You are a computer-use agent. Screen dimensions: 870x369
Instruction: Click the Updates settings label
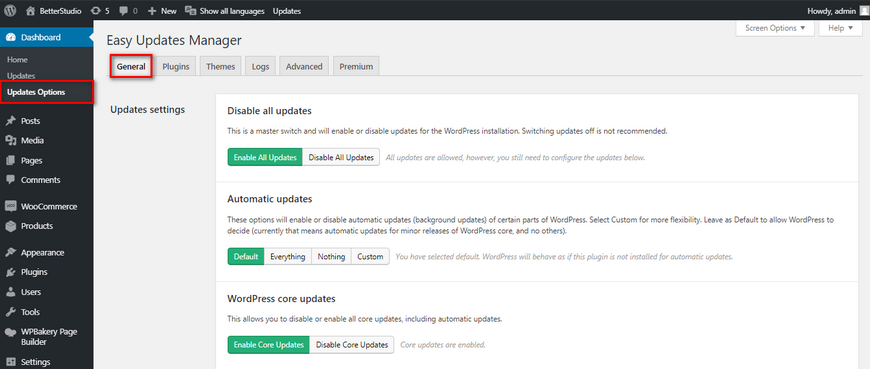click(x=147, y=110)
